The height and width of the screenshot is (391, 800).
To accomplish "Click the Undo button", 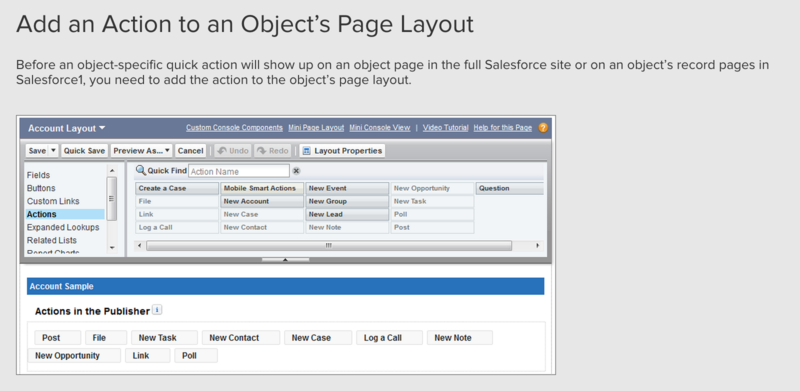I will (233, 151).
